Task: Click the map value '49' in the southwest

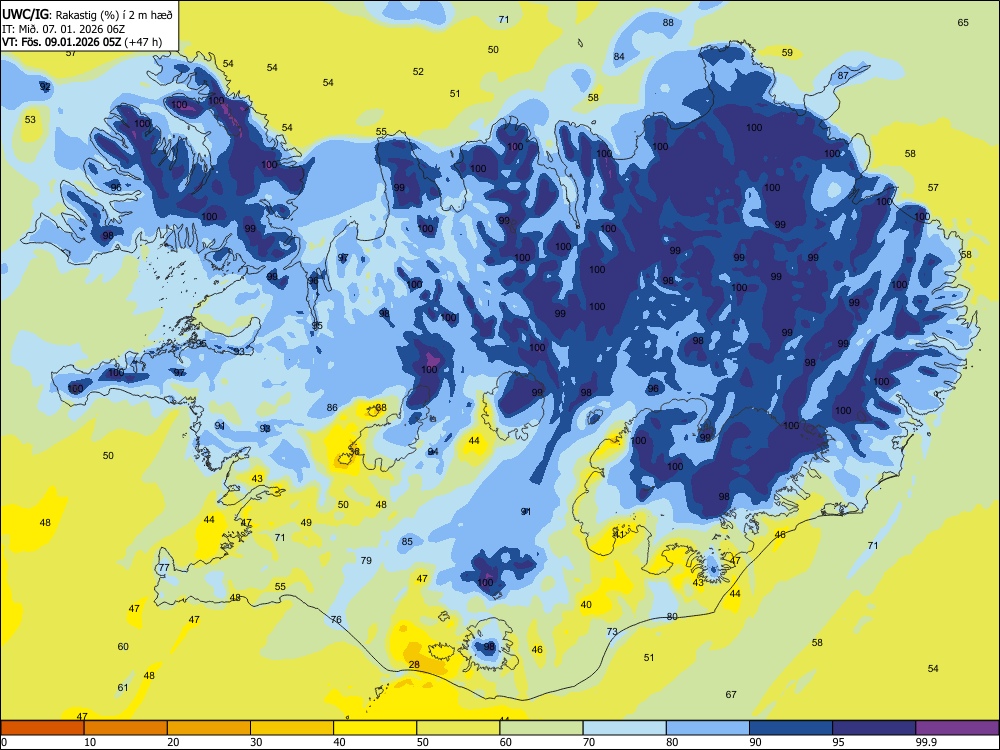Action: [x=305, y=522]
